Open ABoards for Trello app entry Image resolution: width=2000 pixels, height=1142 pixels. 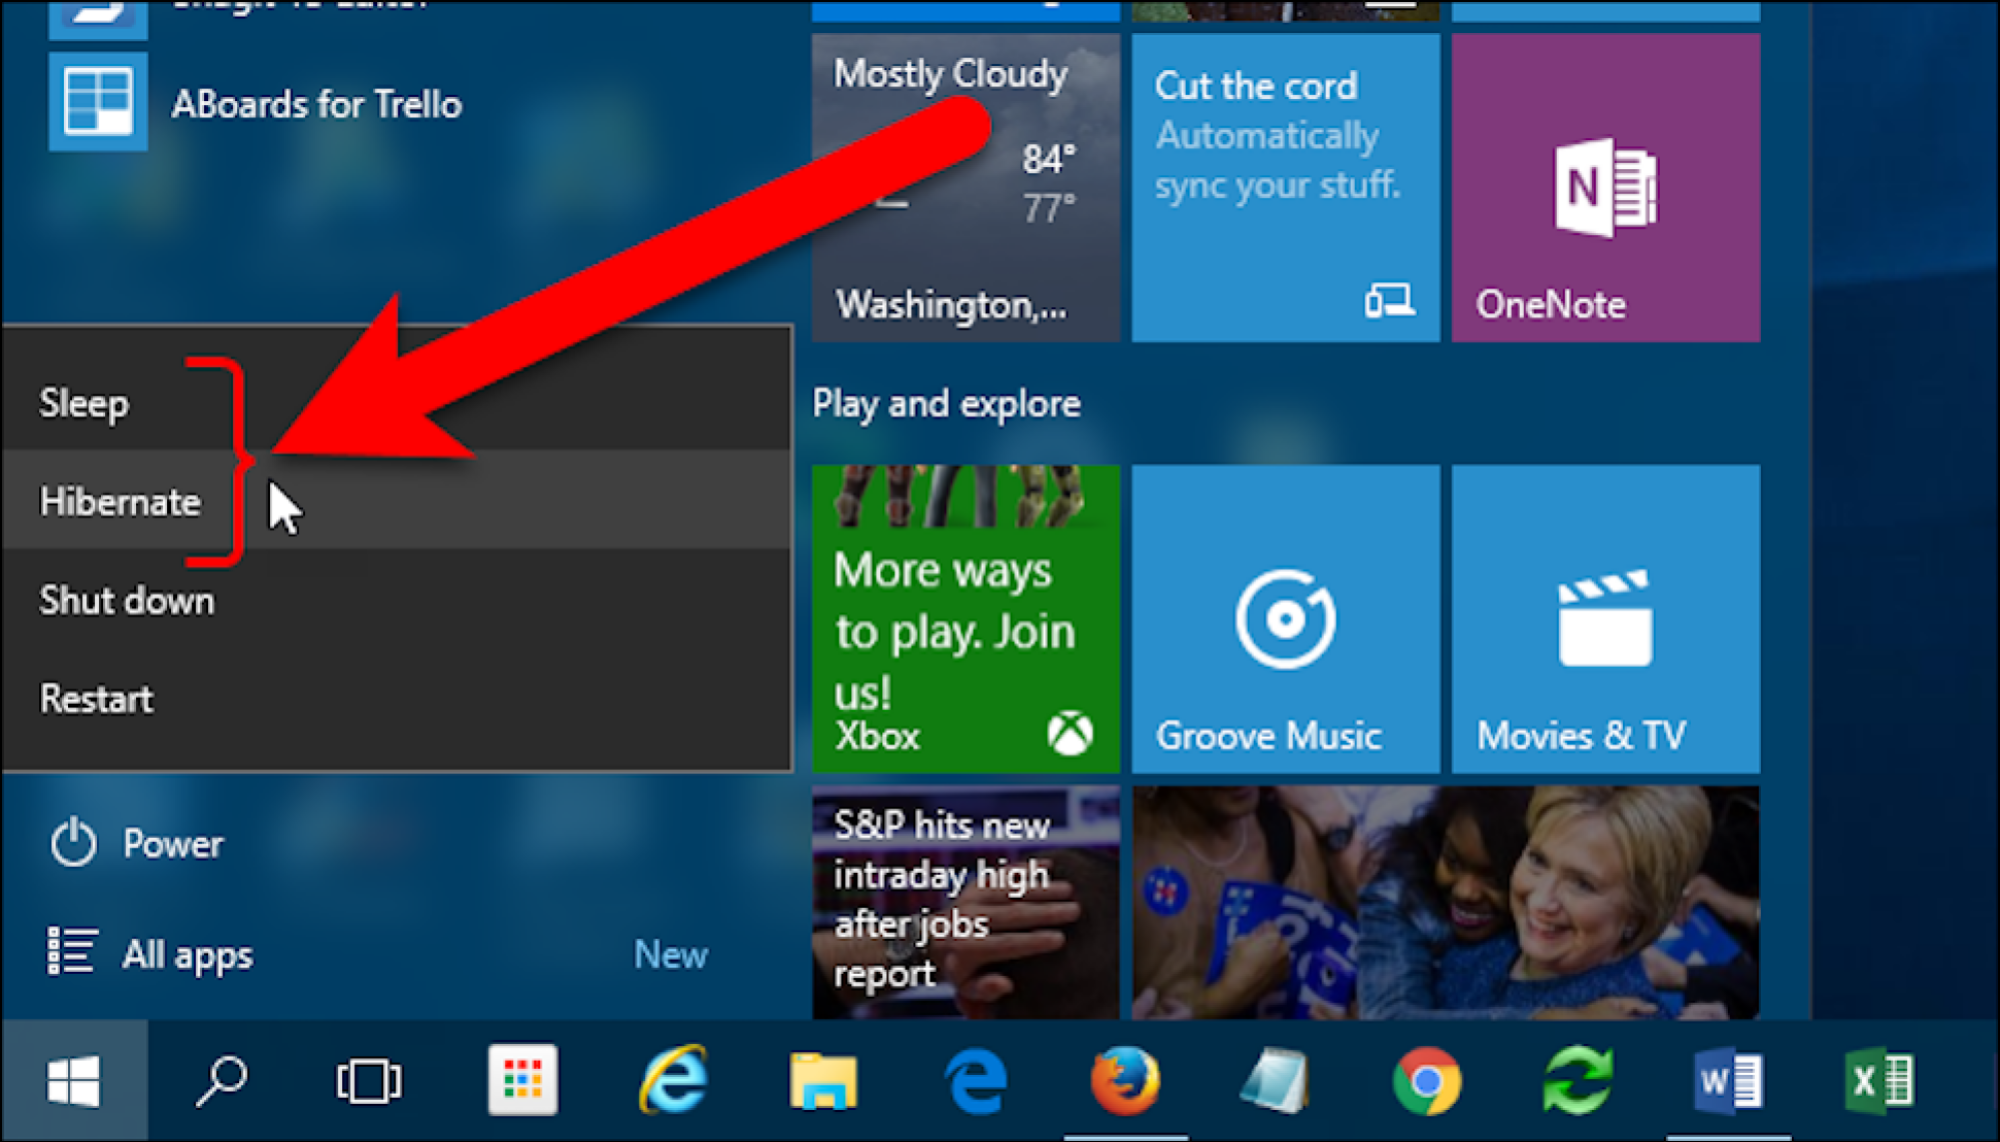point(256,103)
